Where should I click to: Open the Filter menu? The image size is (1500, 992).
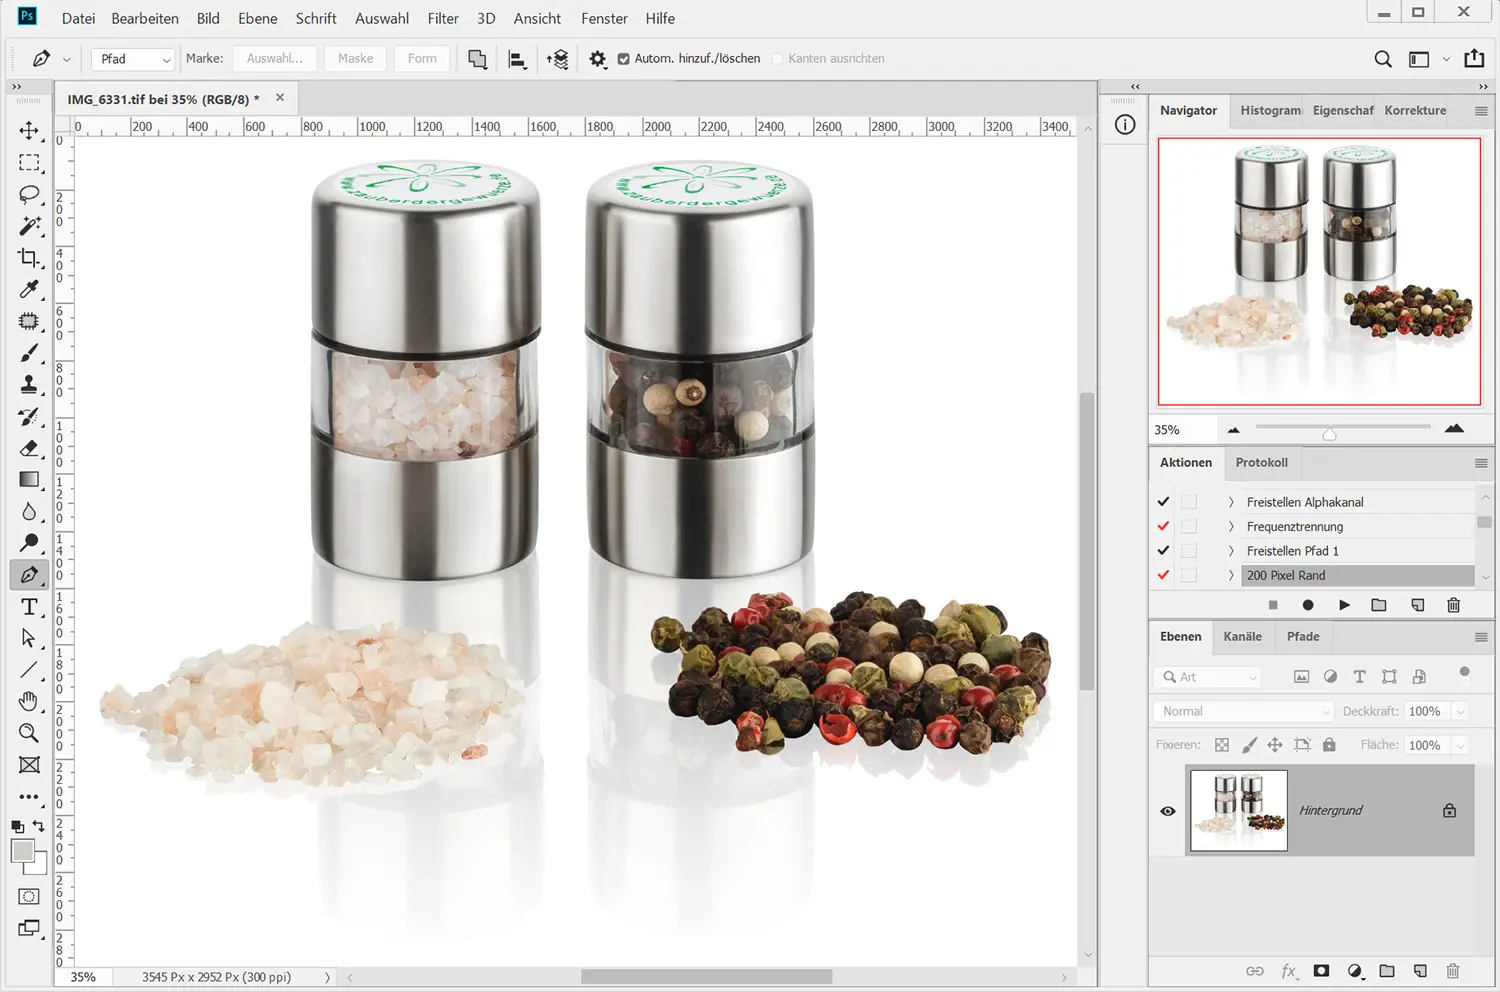coord(442,18)
